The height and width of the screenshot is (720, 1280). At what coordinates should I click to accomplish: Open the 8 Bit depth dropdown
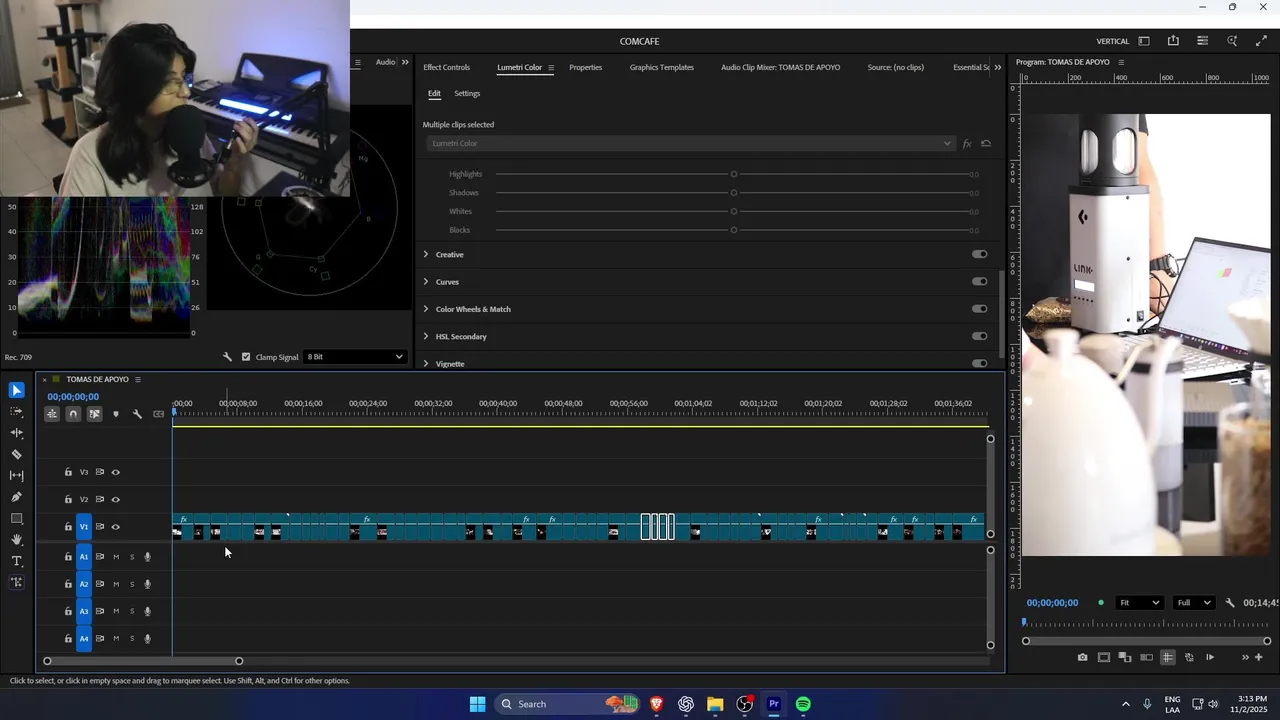click(x=355, y=357)
